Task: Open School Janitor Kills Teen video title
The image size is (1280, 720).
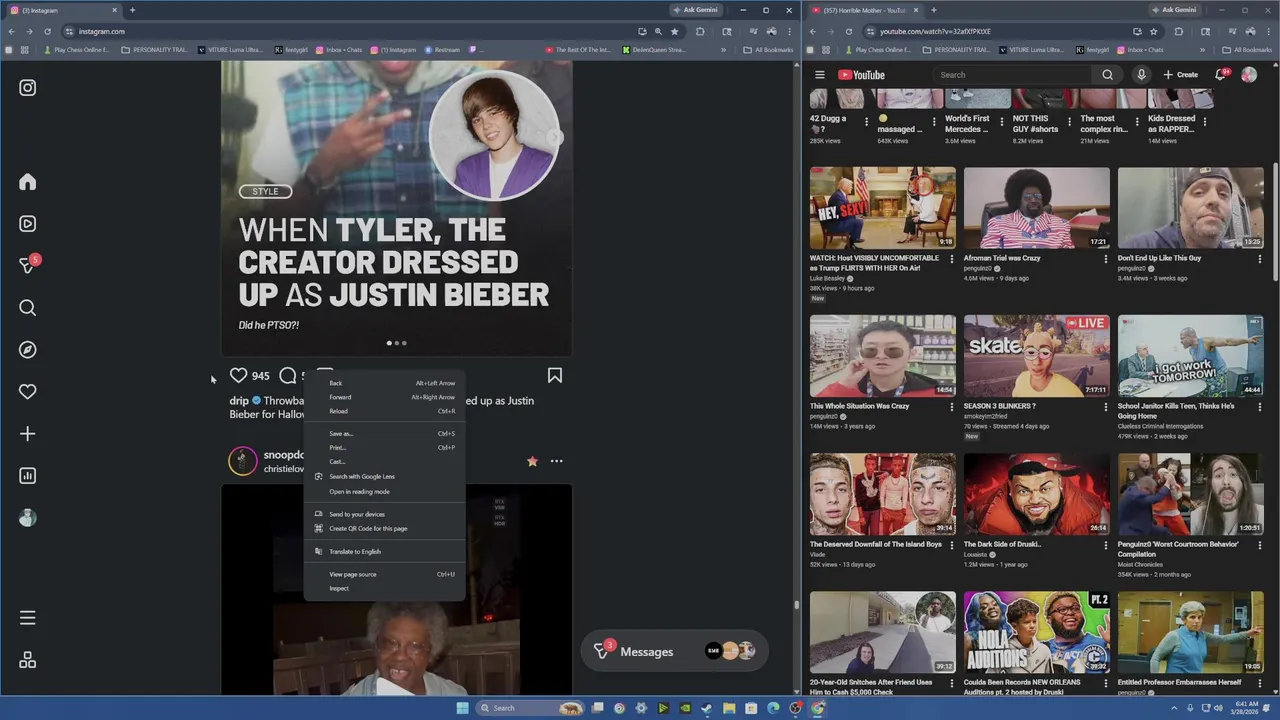Action: point(1176,411)
